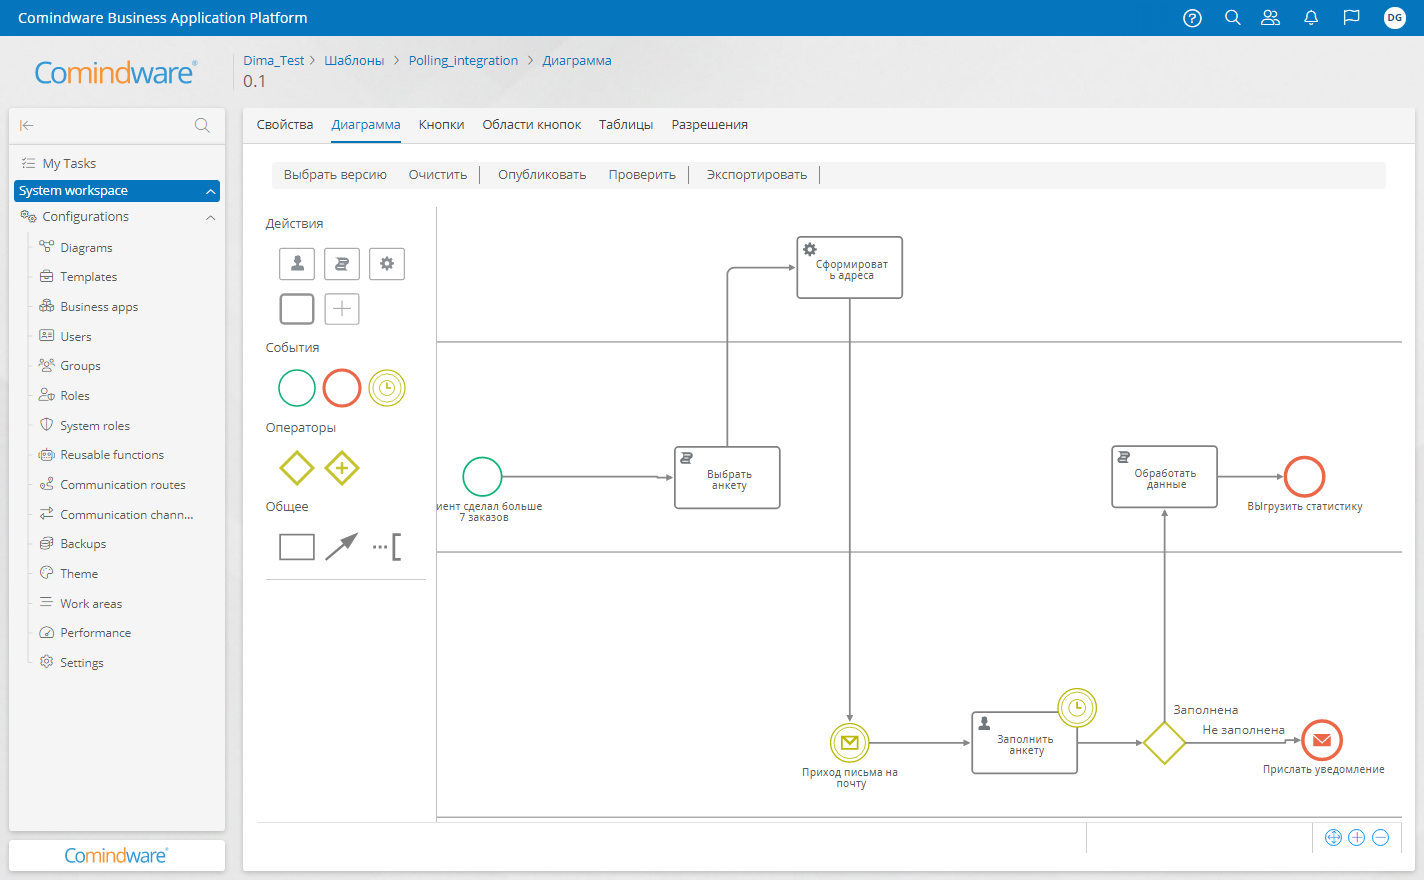Image resolution: width=1424 pixels, height=880 pixels.
Task: Select the service task gear palette element
Action: 387,264
